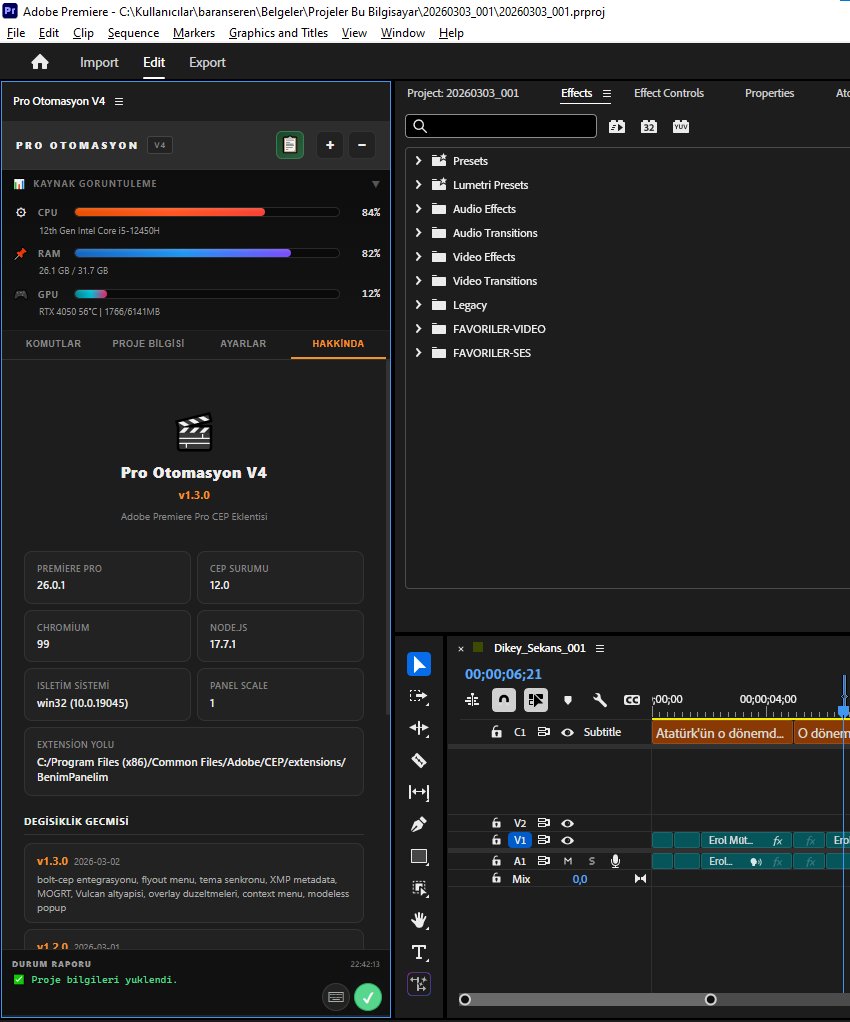Click the YUV Effects filter icon

tap(681, 126)
